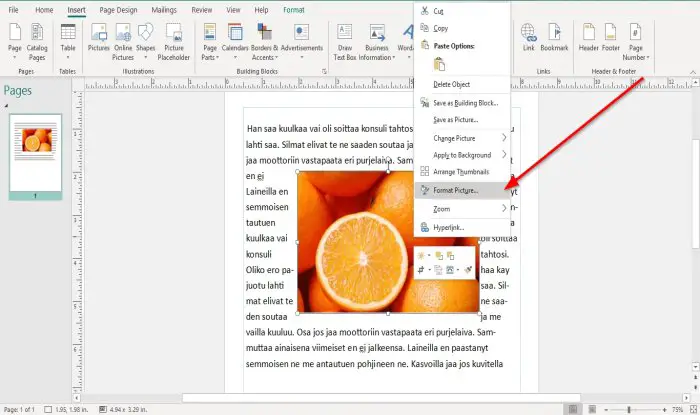This screenshot has width=700, height=415.
Task: Switch to the Review tab
Action: [x=202, y=10]
